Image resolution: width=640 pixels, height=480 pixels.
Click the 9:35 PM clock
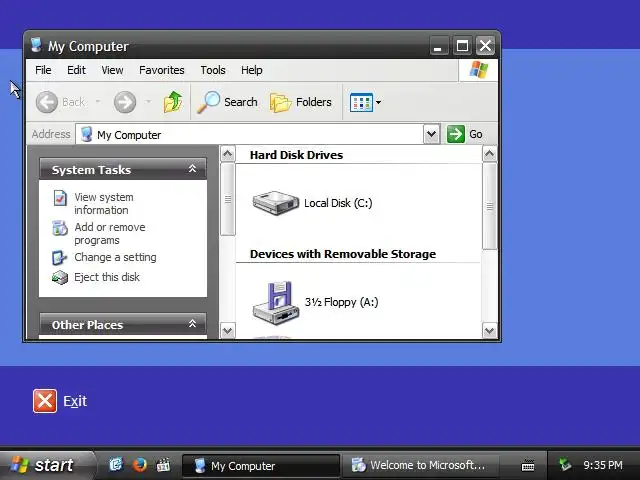[x=603, y=465]
